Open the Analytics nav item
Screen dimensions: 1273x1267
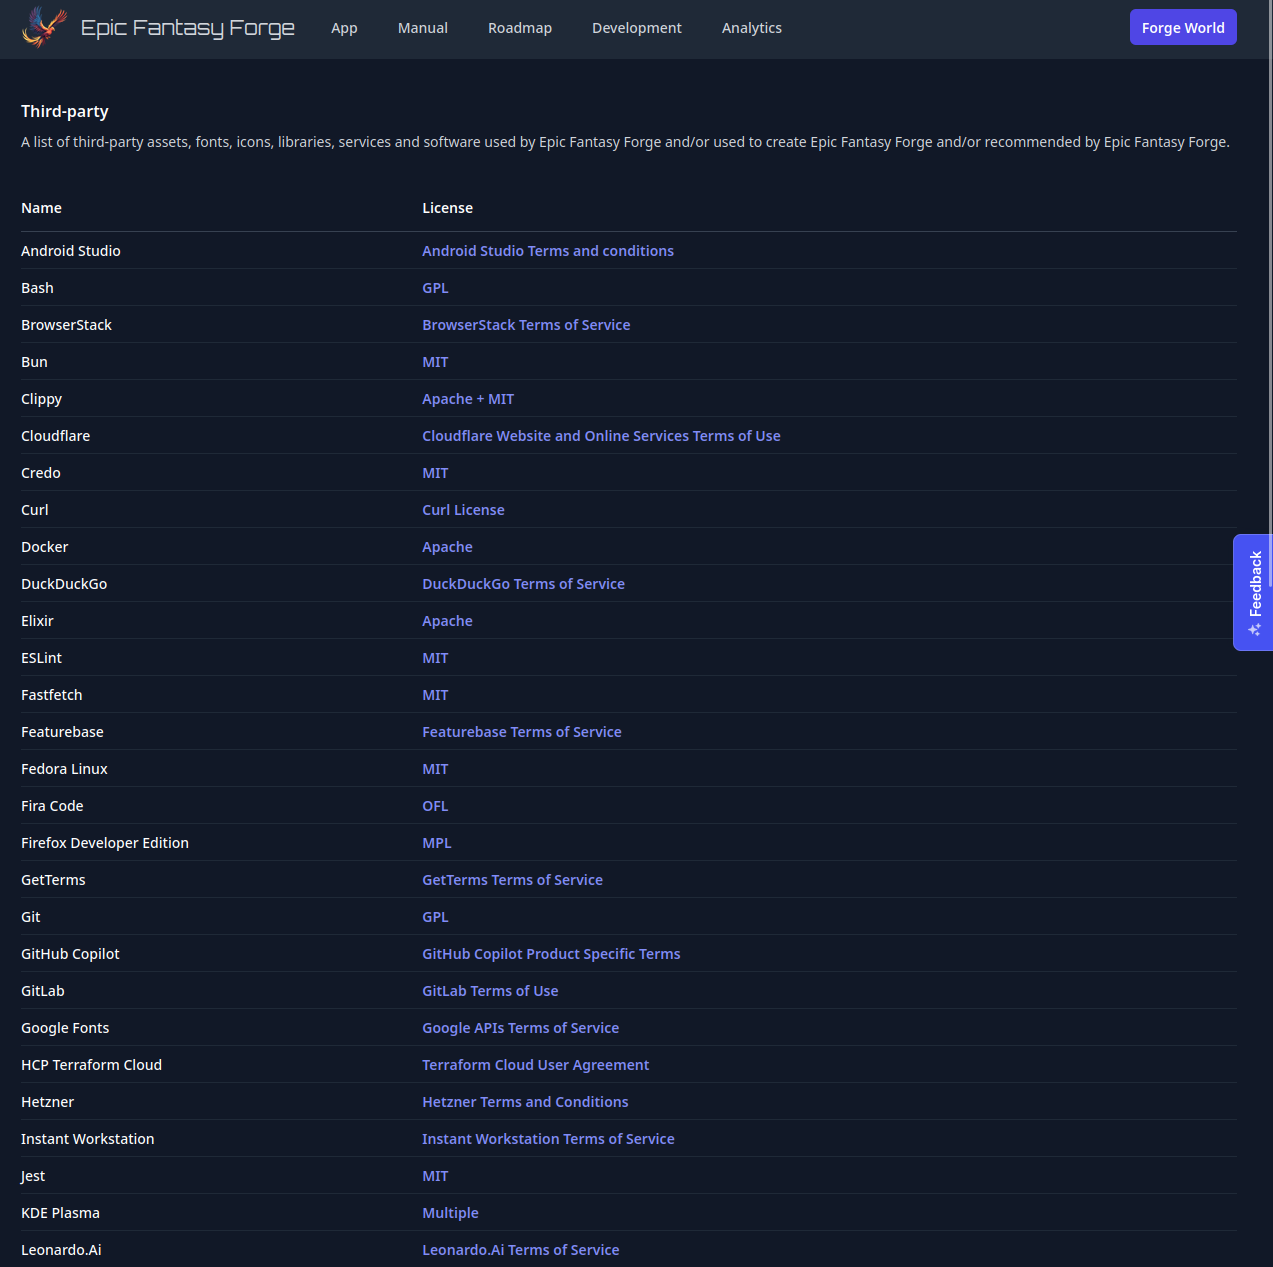tap(752, 28)
